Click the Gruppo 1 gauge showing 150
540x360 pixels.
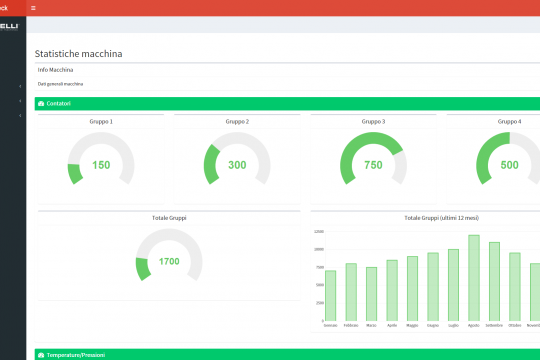point(101,159)
